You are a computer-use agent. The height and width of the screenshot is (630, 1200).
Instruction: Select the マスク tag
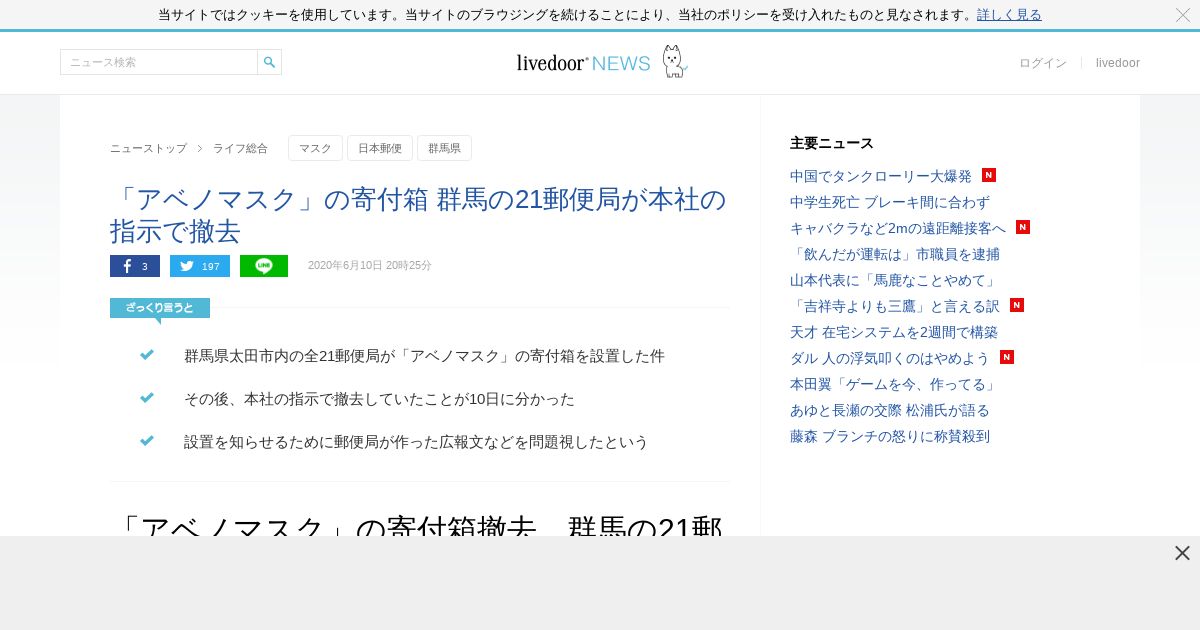315,148
